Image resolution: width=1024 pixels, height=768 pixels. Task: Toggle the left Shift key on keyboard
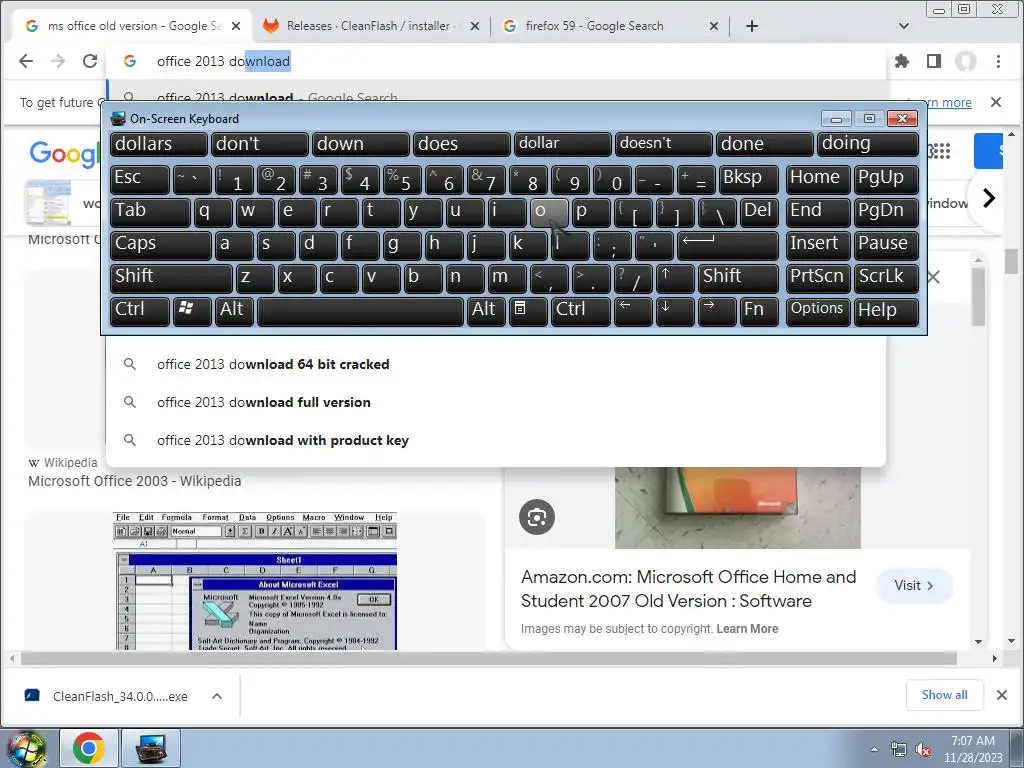171,278
